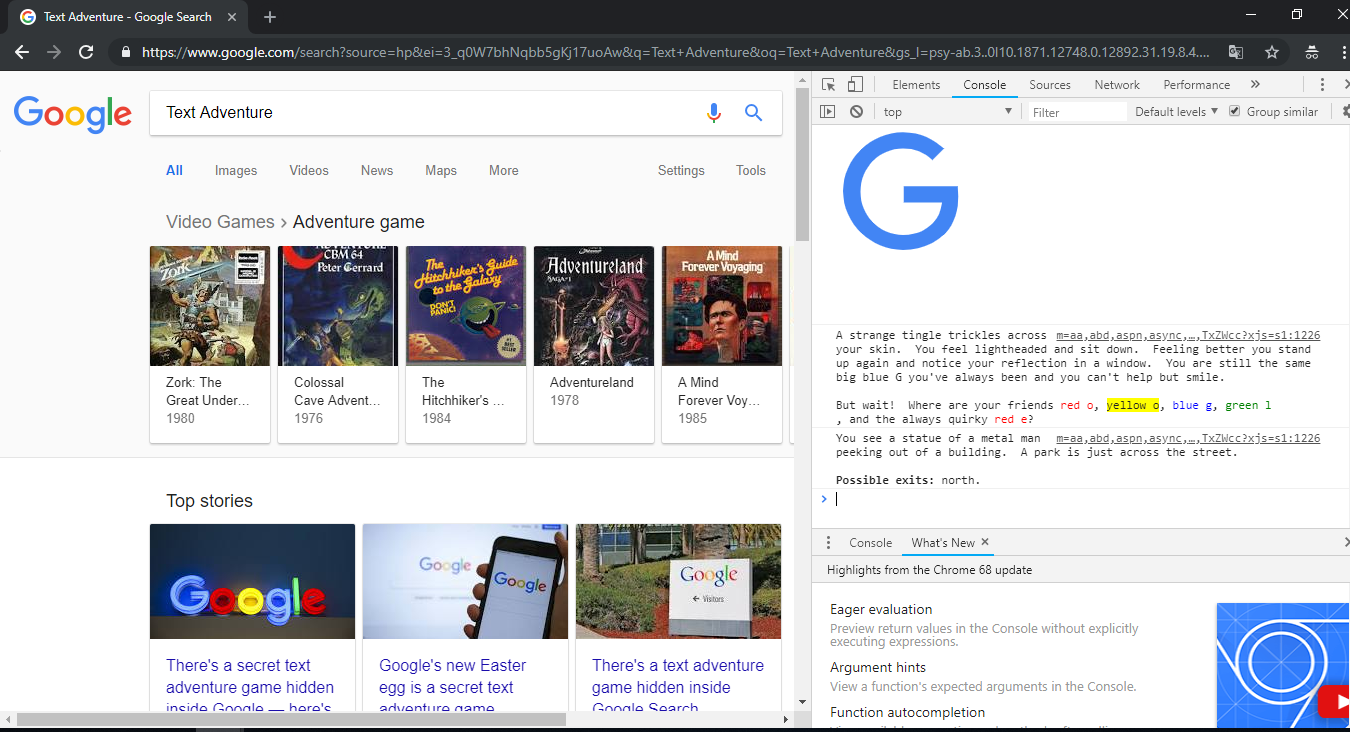Screen dimensions: 1350x732
Task: Click the Google Visitors sign thumbnail
Action: 678,581
